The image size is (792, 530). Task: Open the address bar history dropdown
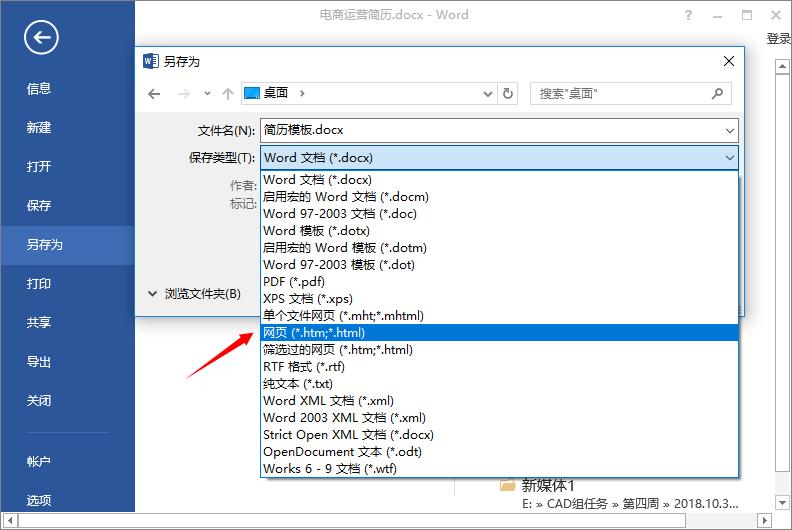[x=487, y=93]
